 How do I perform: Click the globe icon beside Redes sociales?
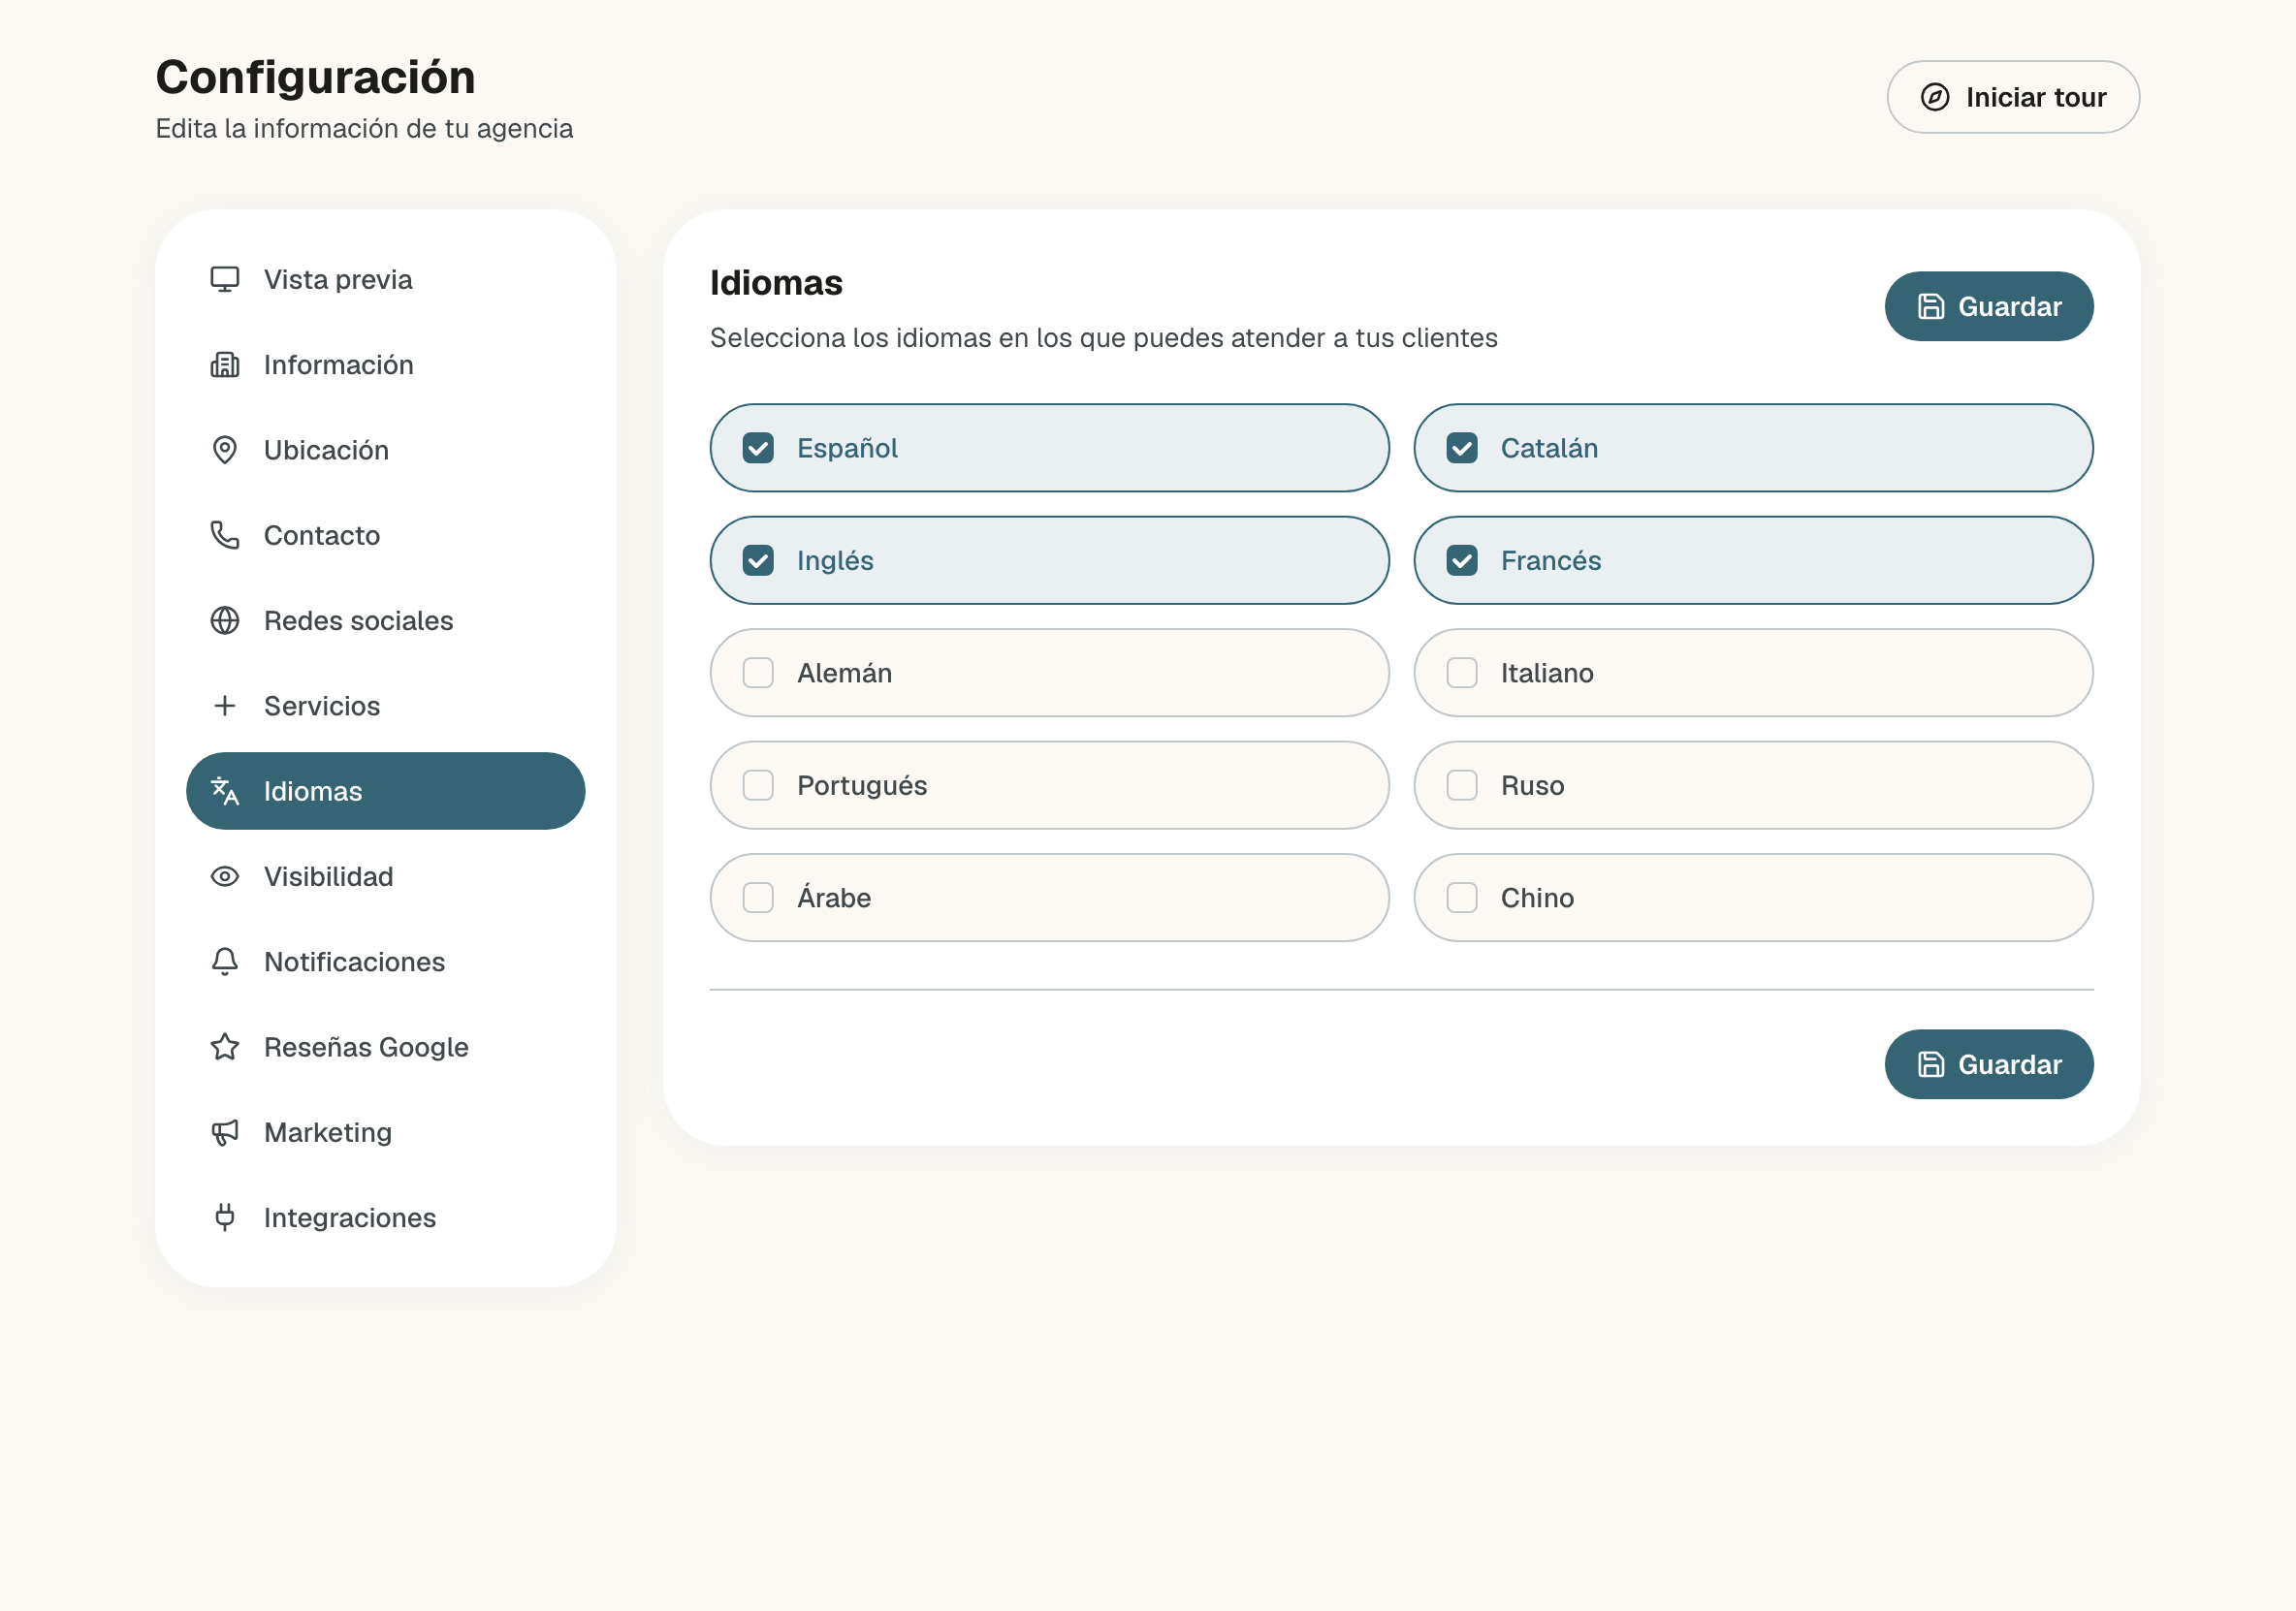click(x=225, y=621)
